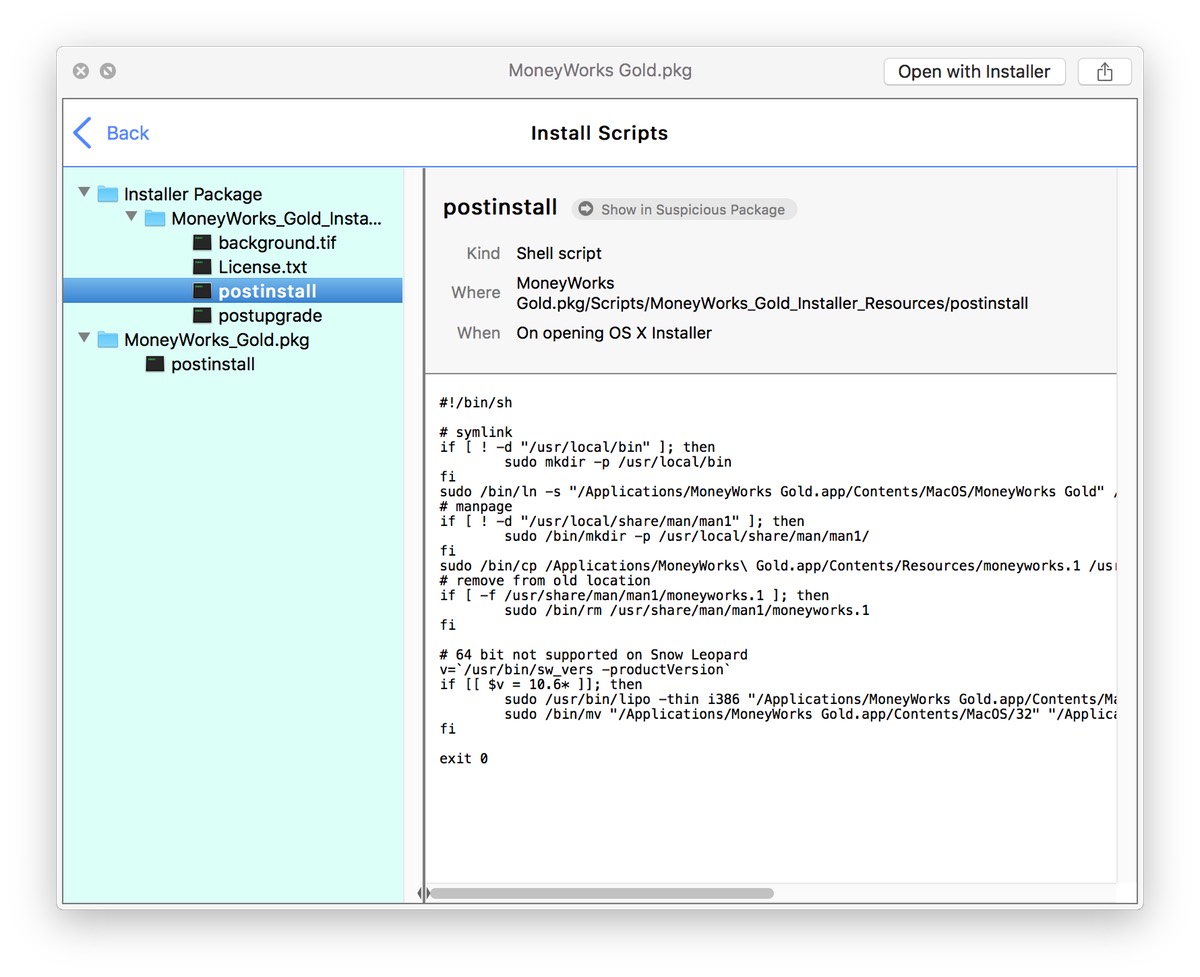Screen dimensions: 1200x977
Task: Go Back using the chevron arrow
Action: [83, 133]
